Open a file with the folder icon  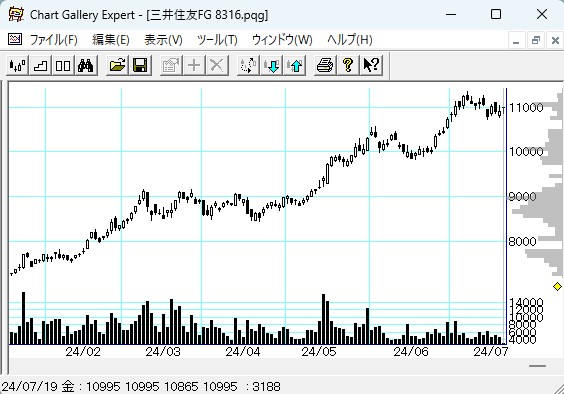pyautogui.click(x=117, y=65)
